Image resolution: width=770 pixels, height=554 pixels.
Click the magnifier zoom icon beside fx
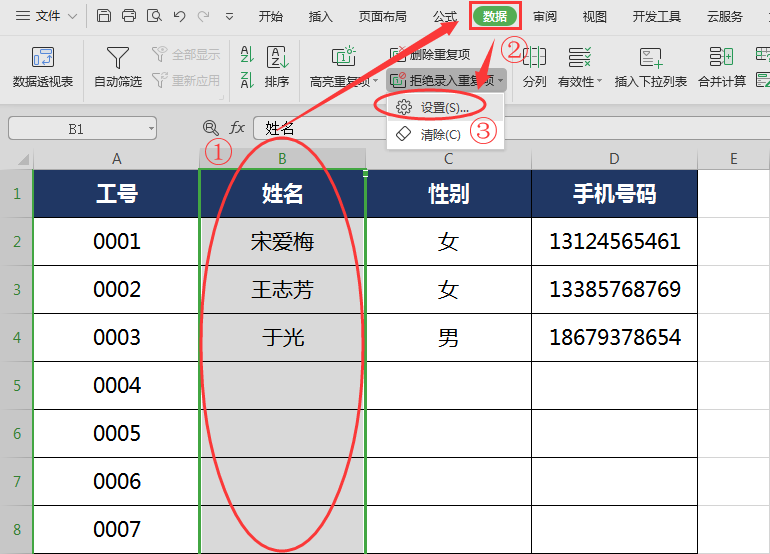pos(211,128)
